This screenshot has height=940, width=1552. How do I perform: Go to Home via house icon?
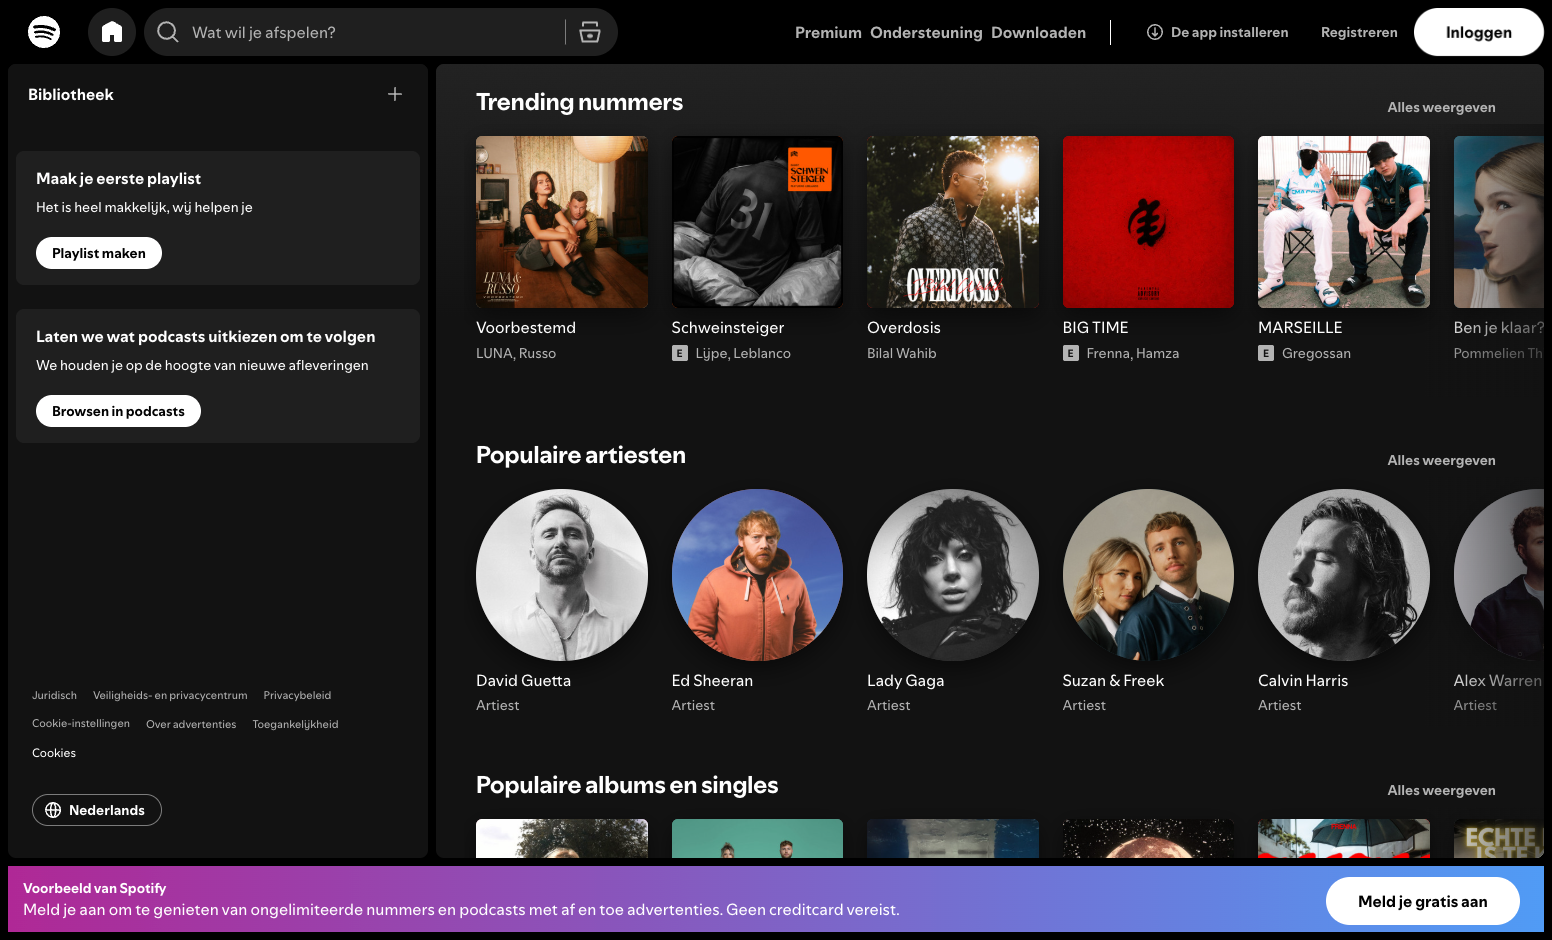[x=112, y=32]
